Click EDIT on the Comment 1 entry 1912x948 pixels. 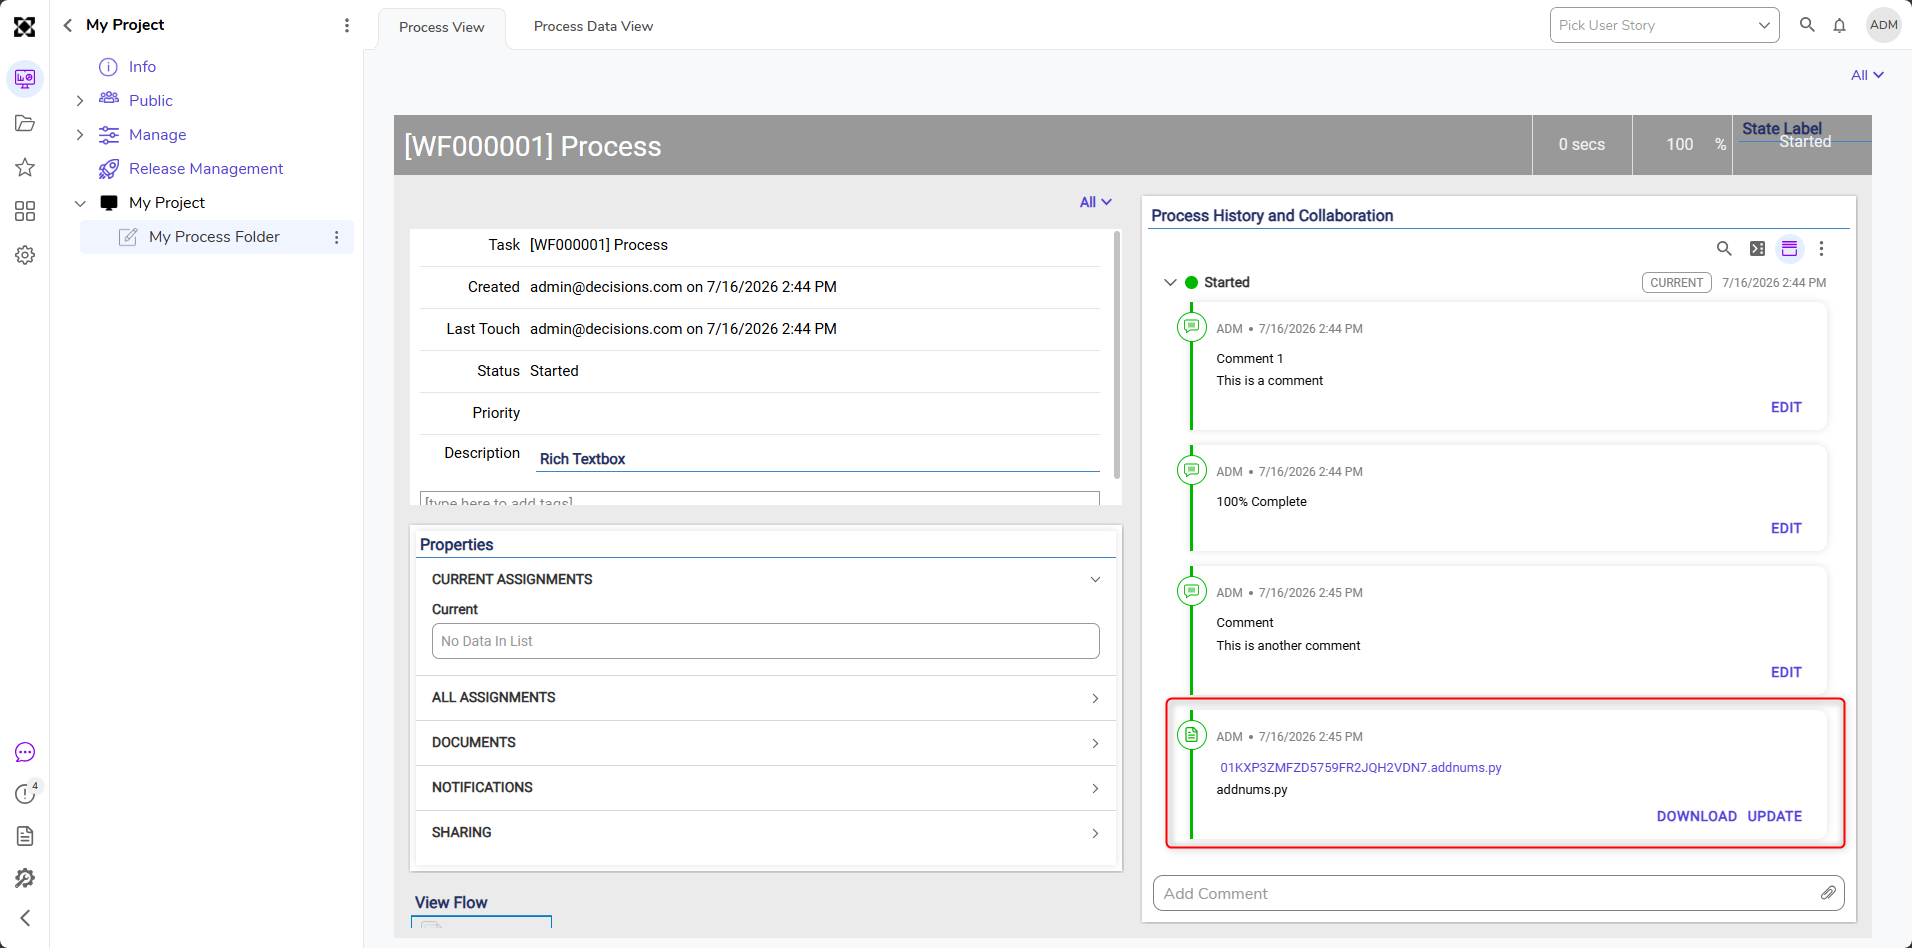click(x=1786, y=407)
